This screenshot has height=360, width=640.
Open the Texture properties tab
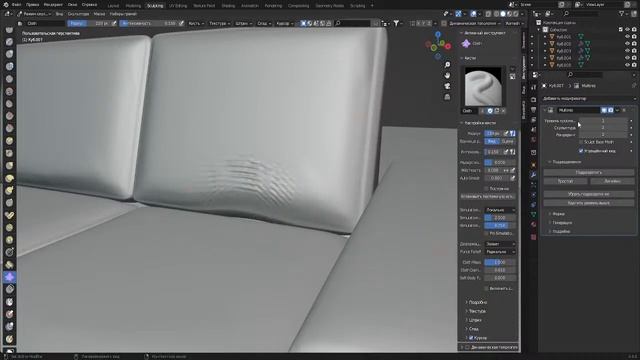pos(533,237)
